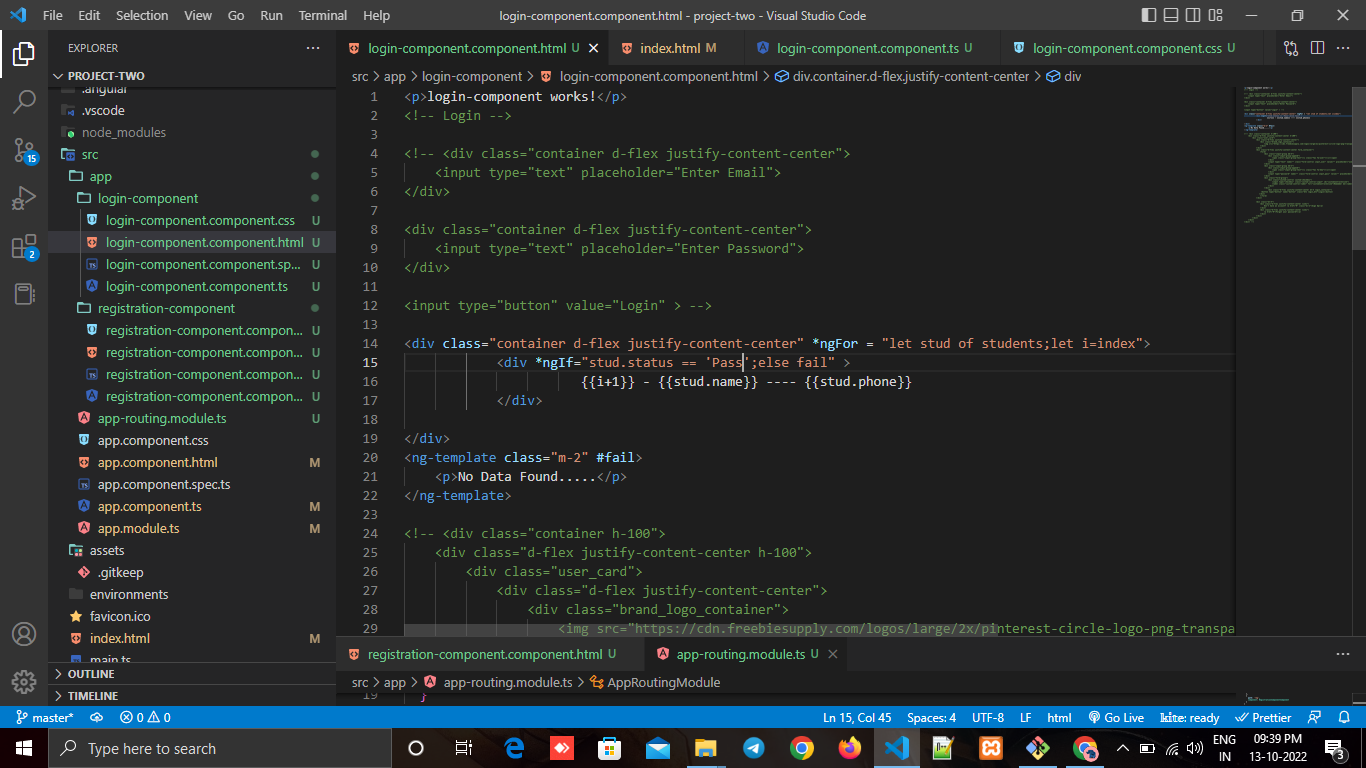Viewport: 1366px width, 768px height.
Task: Open the Accounts icon in activity bar
Action: (24, 634)
